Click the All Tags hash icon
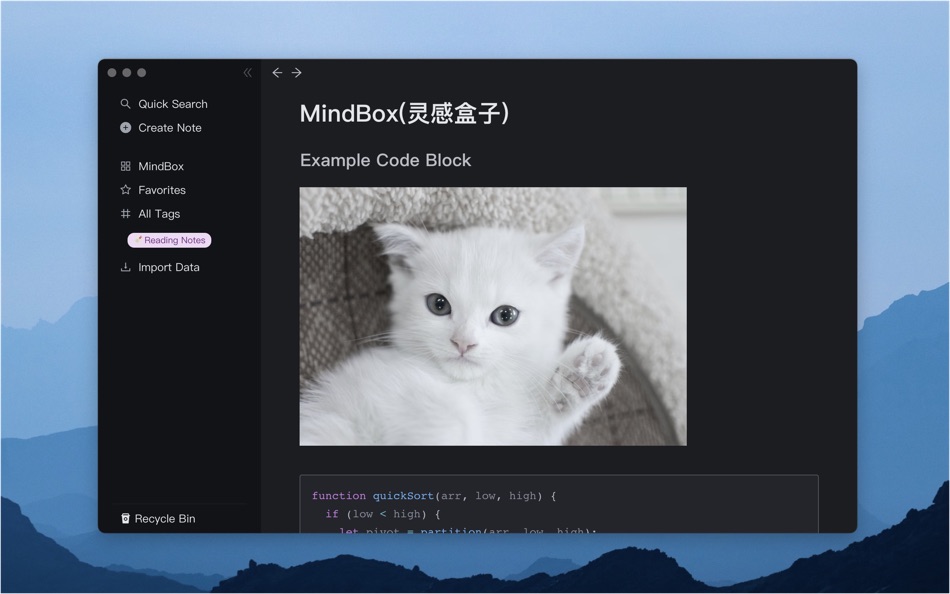 125,213
